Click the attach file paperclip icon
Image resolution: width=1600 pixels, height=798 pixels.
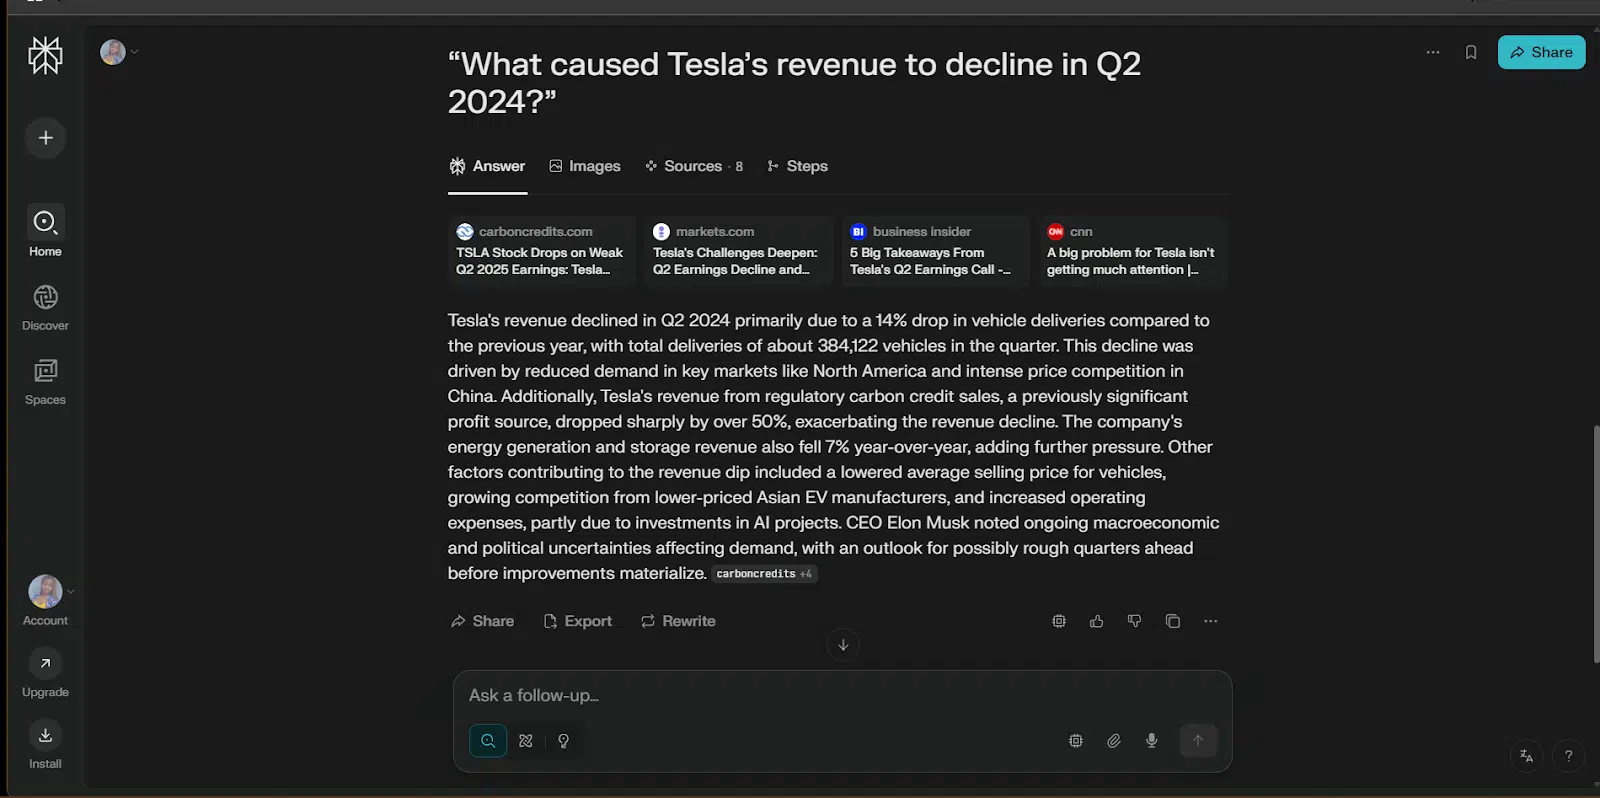click(1114, 741)
